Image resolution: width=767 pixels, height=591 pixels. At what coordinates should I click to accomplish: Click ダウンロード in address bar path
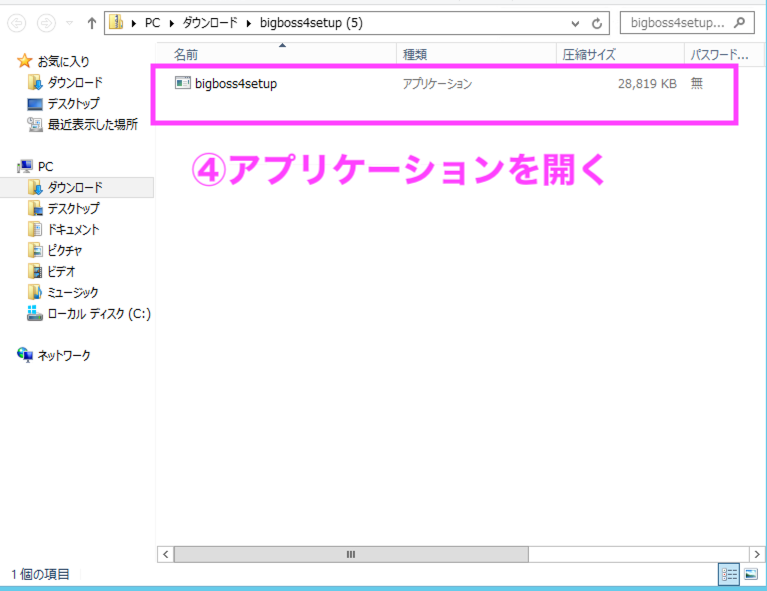click(209, 22)
